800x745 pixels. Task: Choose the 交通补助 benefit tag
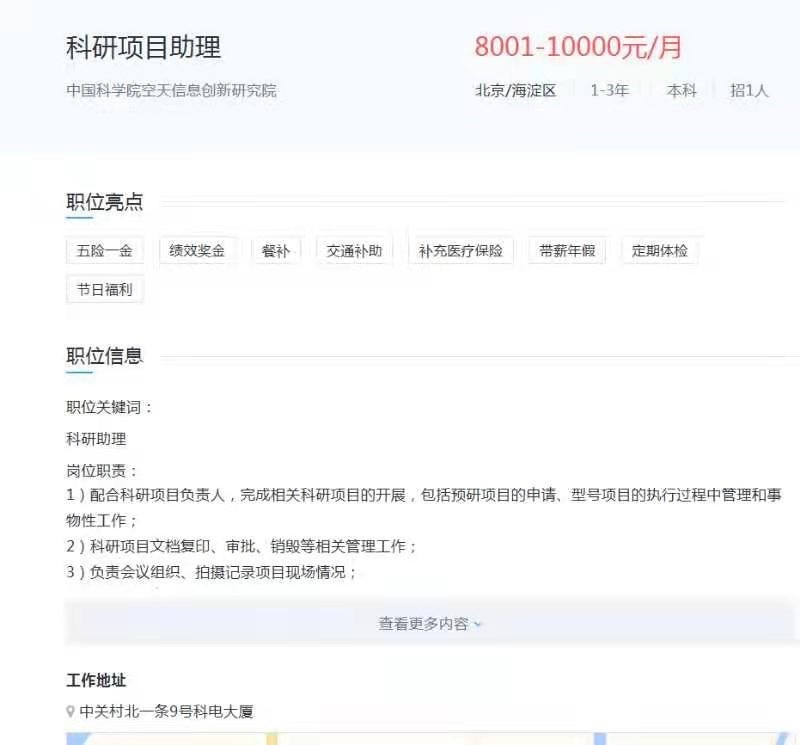click(x=354, y=251)
